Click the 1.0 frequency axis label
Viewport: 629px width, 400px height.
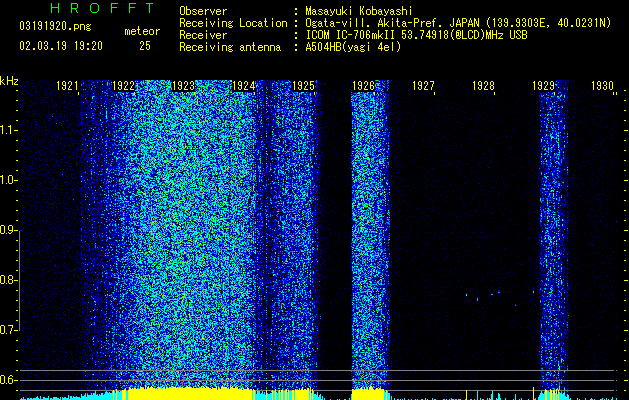pyautogui.click(x=7, y=180)
